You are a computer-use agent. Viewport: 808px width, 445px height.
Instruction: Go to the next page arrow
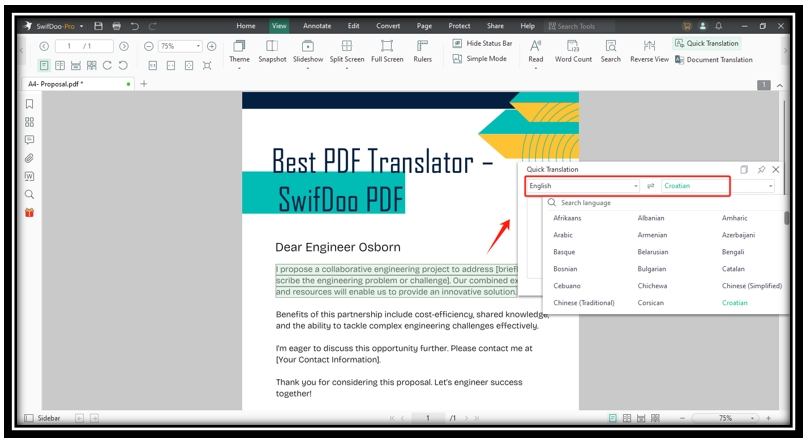pos(124,46)
